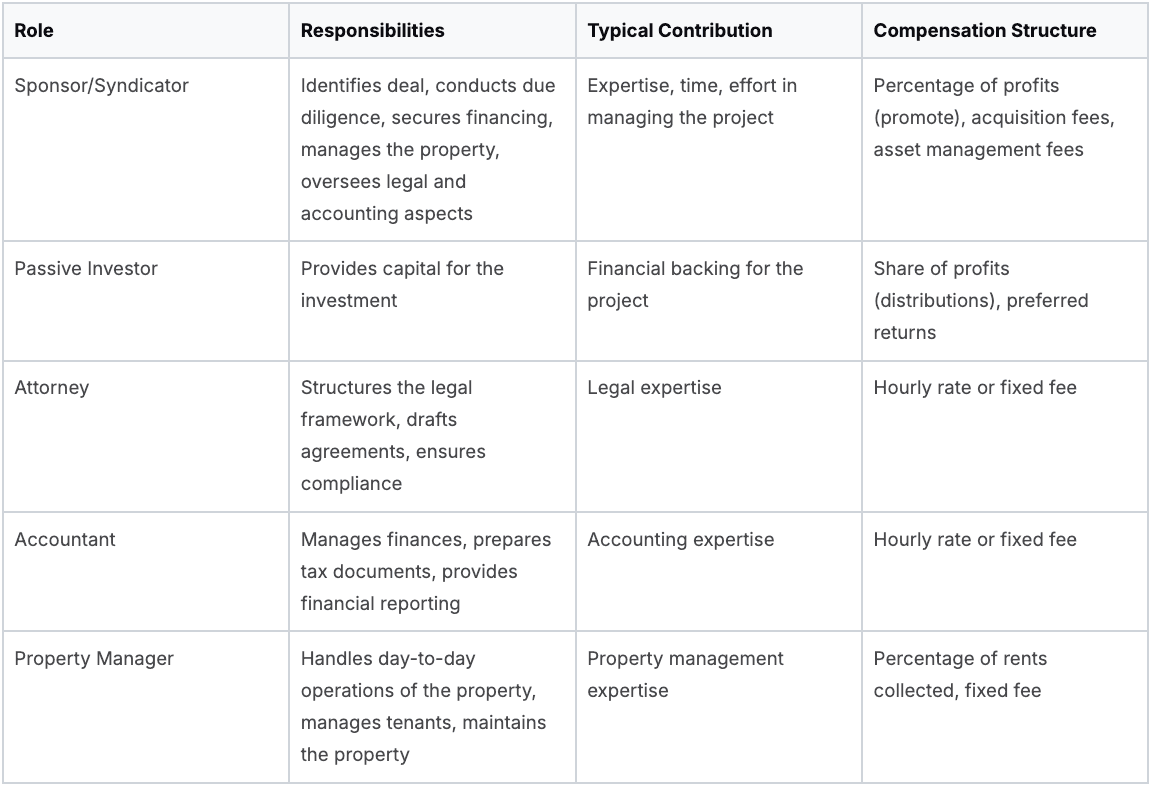Click the Role column header
Screen dimensions: 1152x786
(x=34, y=30)
